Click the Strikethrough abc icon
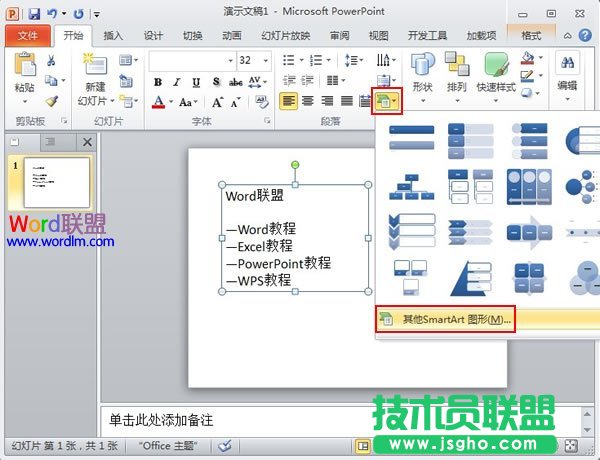This screenshot has width=600, height=460. 236,82
